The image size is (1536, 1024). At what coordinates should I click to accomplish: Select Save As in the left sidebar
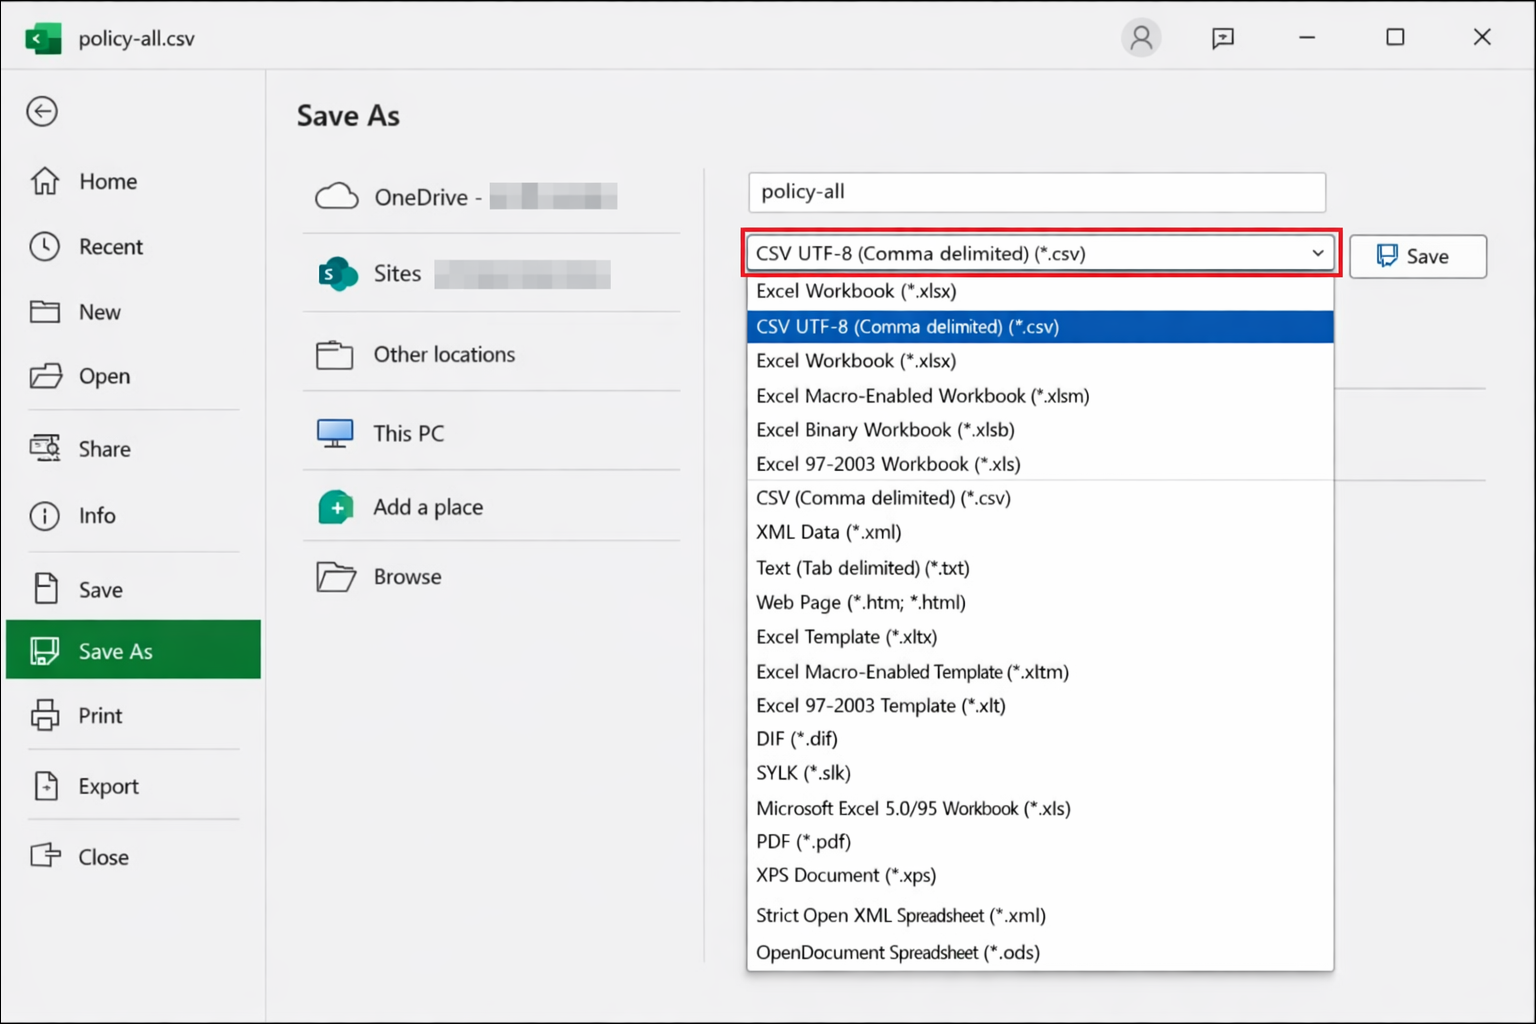point(134,650)
